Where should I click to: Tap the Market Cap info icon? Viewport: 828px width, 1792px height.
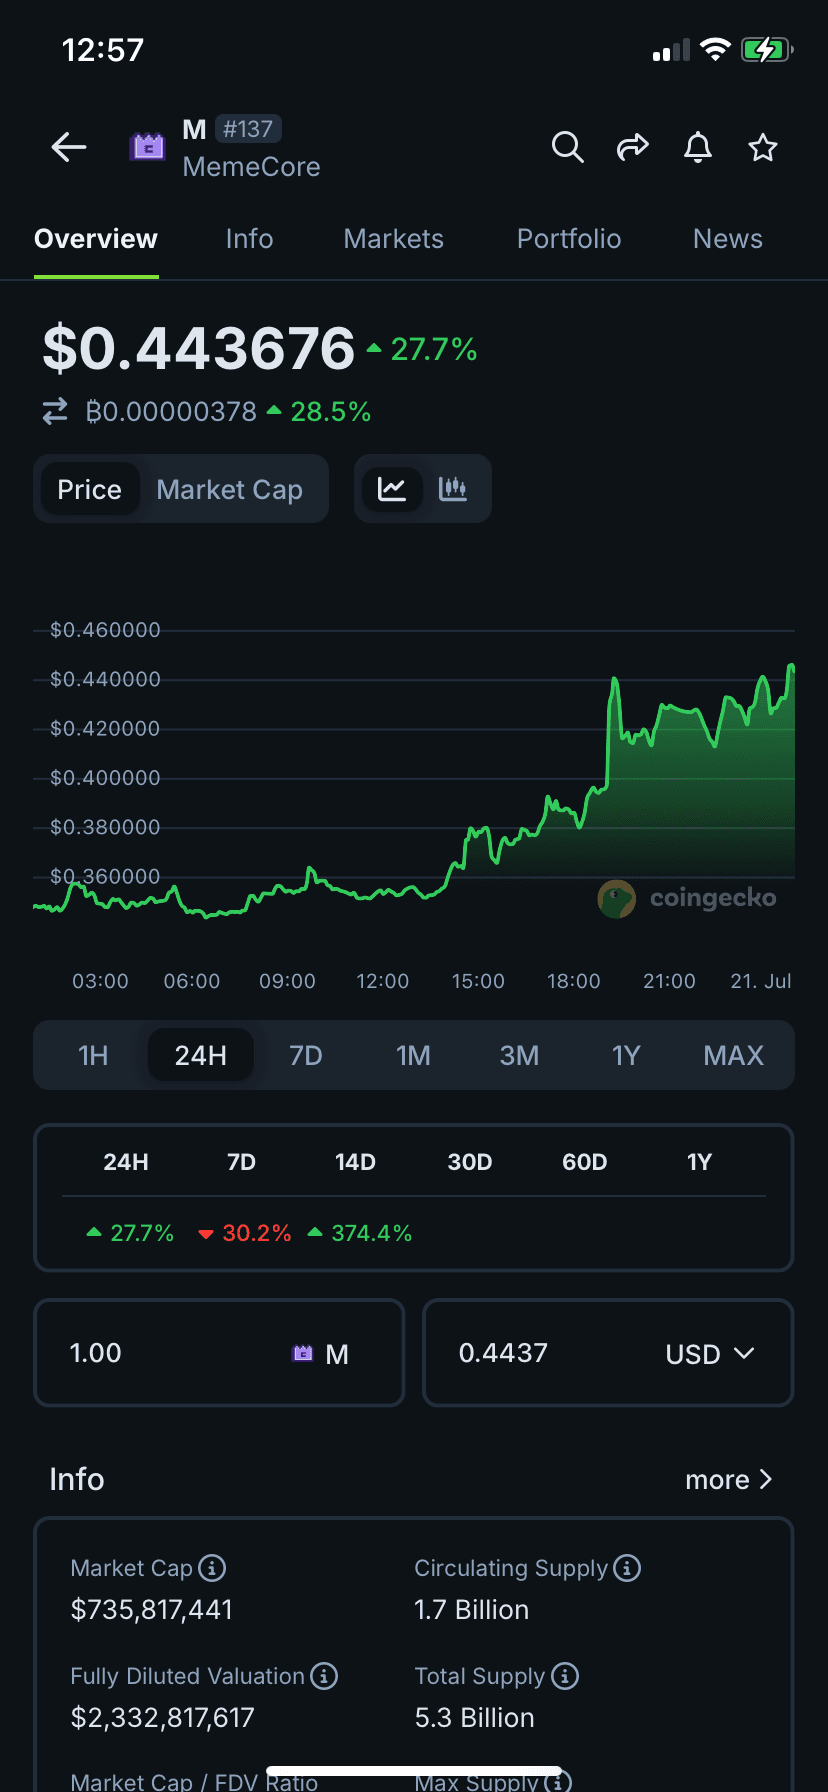pyautogui.click(x=212, y=1568)
